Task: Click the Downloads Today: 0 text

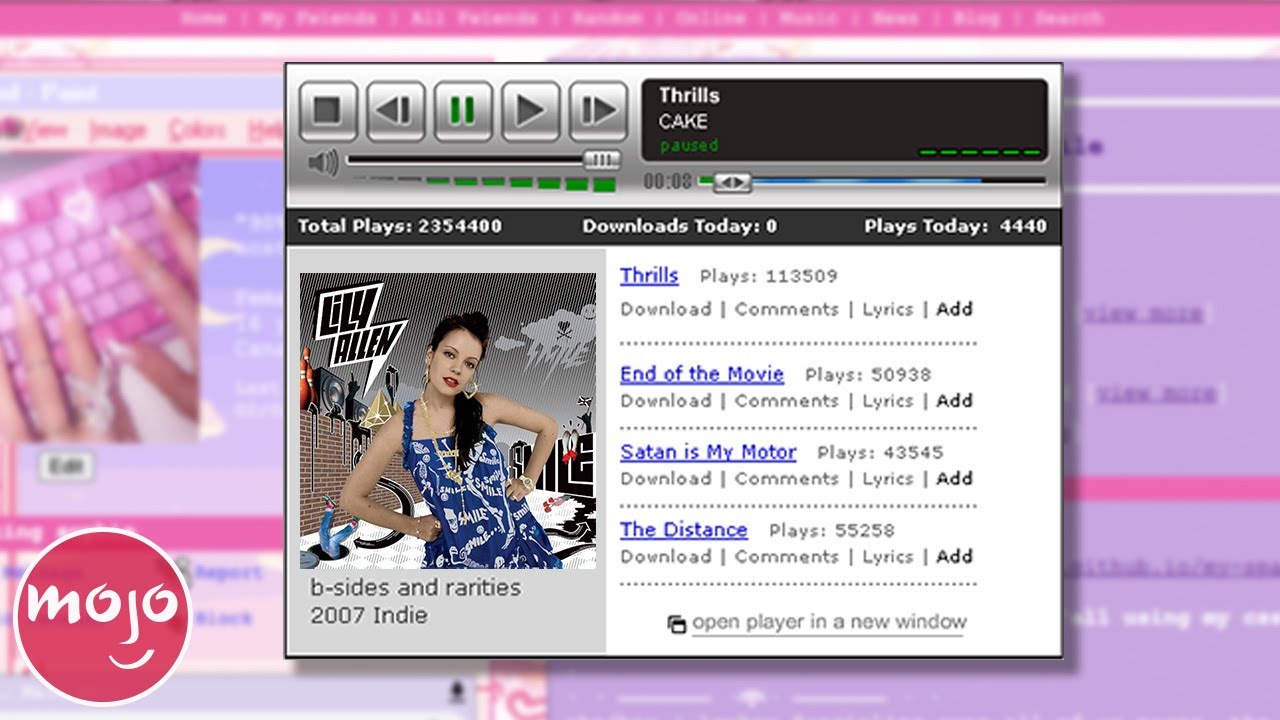Action: (680, 226)
